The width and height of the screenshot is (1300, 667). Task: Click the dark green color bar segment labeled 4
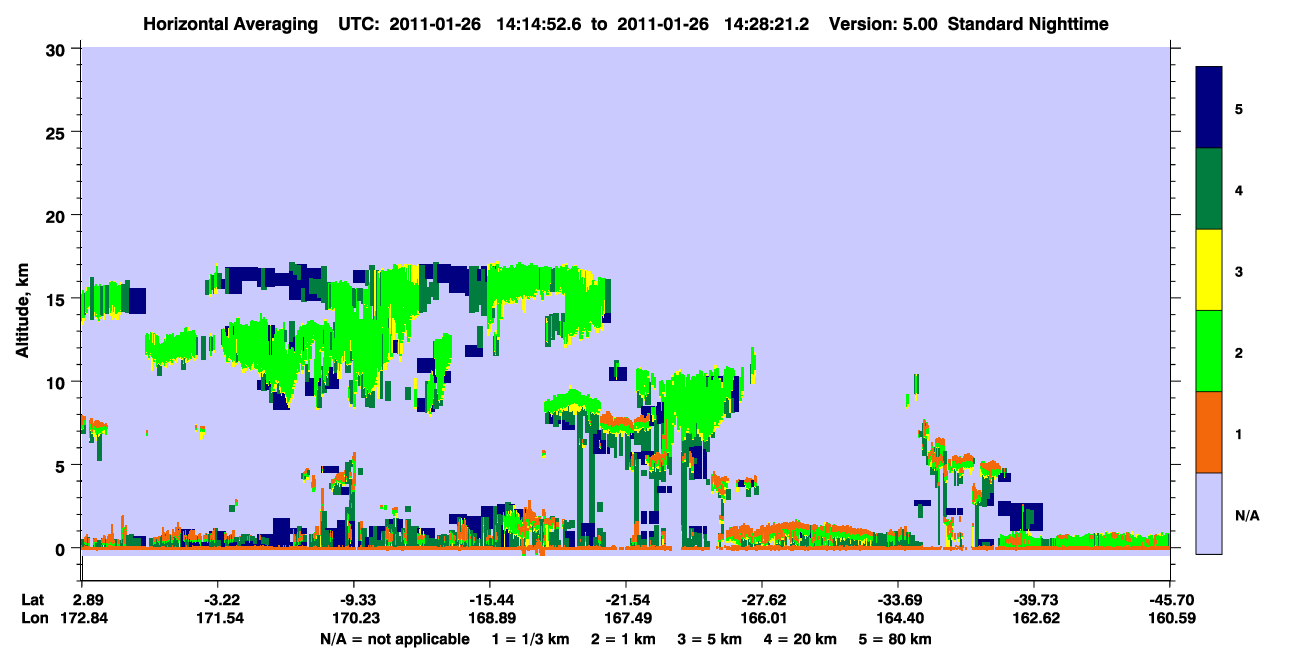[1209, 189]
